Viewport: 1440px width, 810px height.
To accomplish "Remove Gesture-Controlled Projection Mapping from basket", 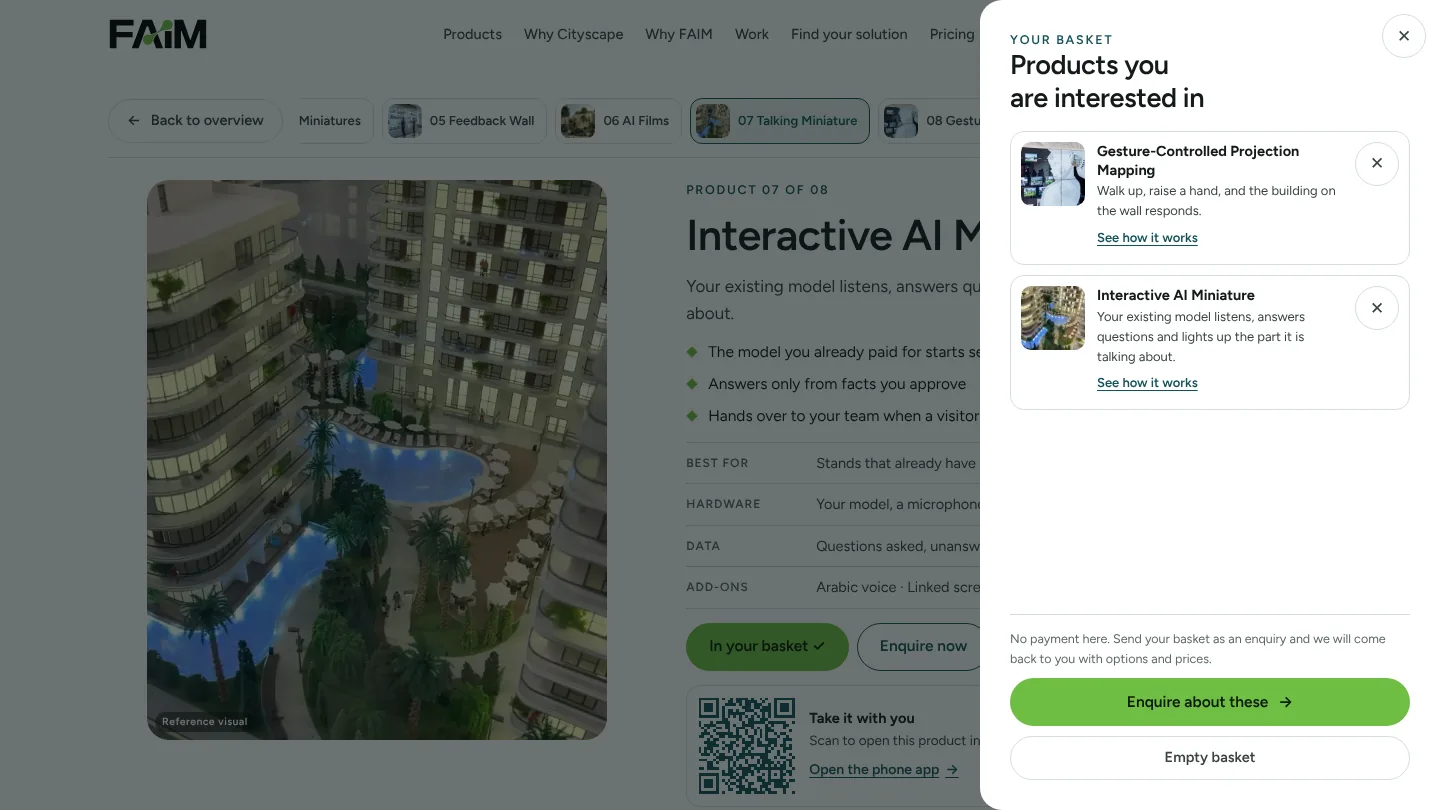I will 1376,164.
